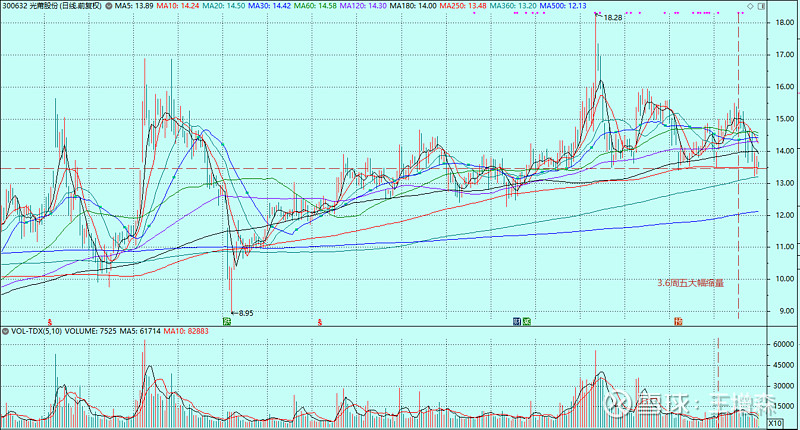Click the red event marker in the middle of the time axis
800x430 pixels.
pos(319,322)
